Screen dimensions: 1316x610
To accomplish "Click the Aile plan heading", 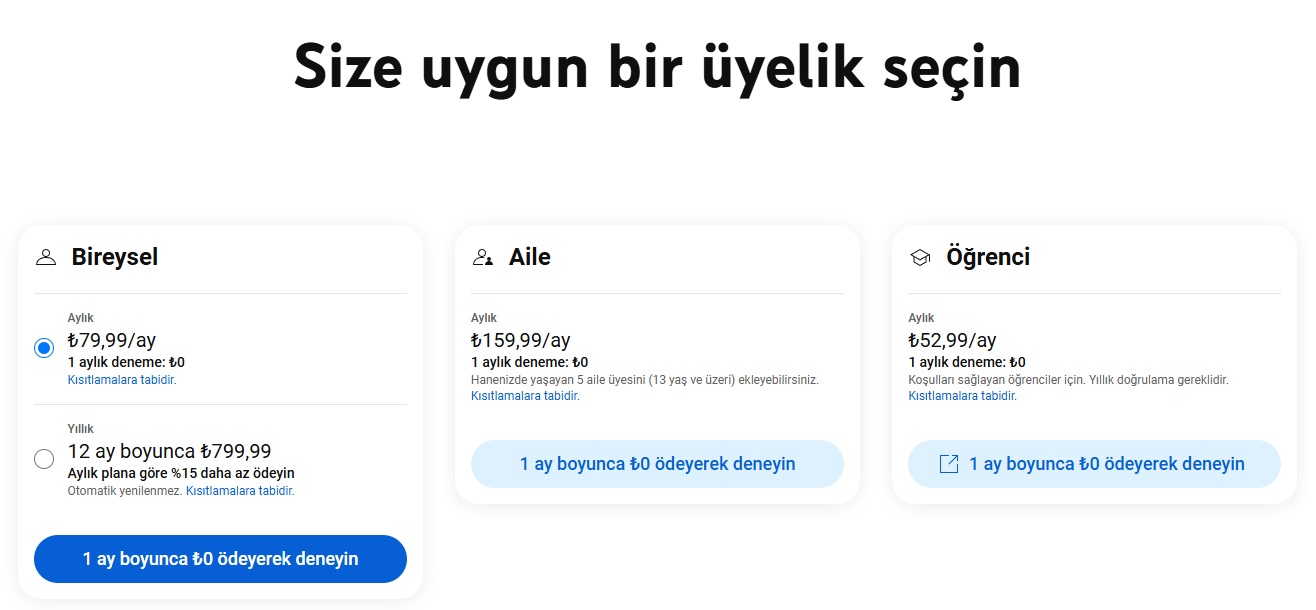I will 530,257.
